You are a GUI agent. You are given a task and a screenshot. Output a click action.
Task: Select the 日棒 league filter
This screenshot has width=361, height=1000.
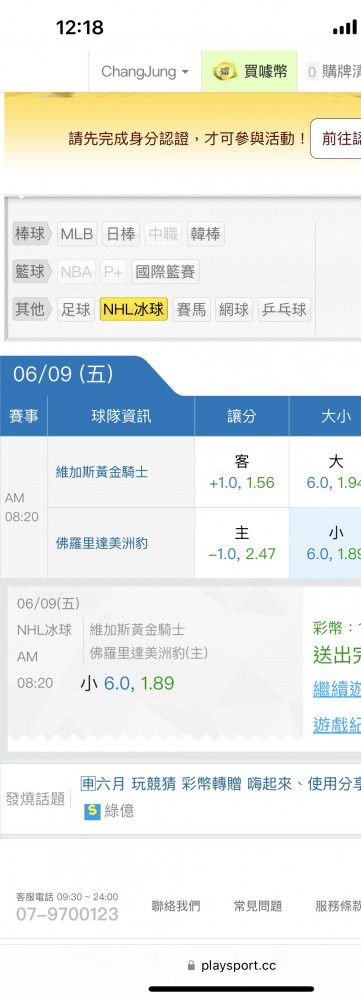click(x=121, y=234)
